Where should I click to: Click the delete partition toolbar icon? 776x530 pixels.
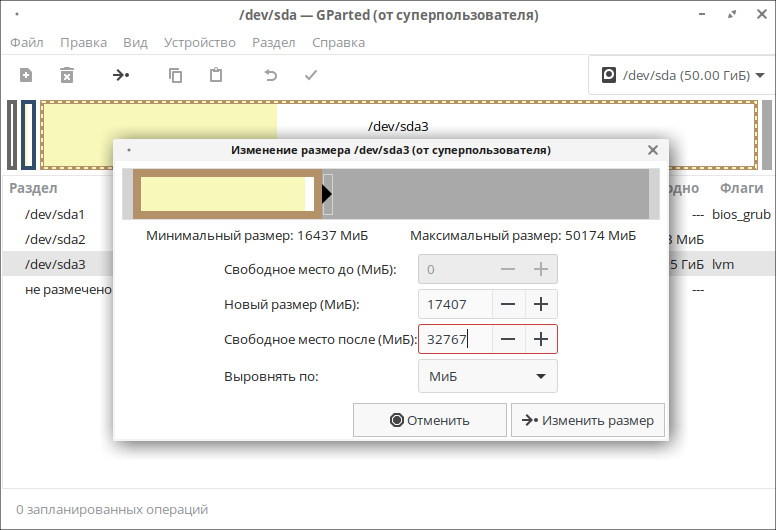tap(67, 75)
